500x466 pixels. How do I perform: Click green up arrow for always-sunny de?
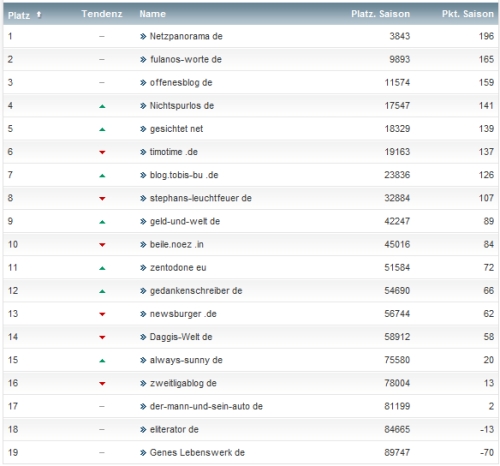102,361
